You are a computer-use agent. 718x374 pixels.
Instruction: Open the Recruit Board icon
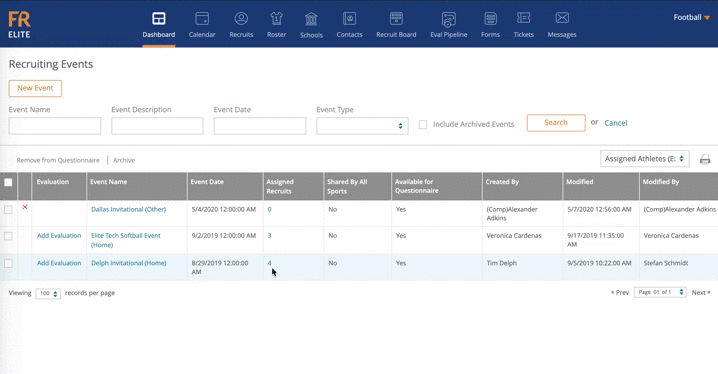click(x=396, y=19)
